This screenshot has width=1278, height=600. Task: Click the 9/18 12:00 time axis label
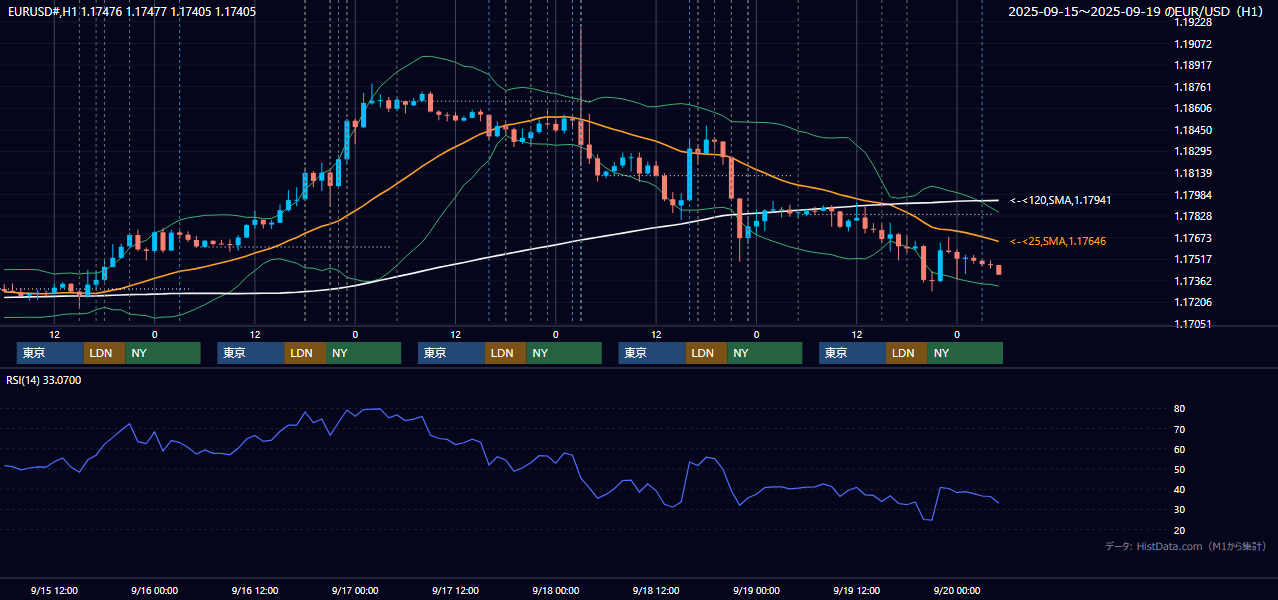[656, 590]
